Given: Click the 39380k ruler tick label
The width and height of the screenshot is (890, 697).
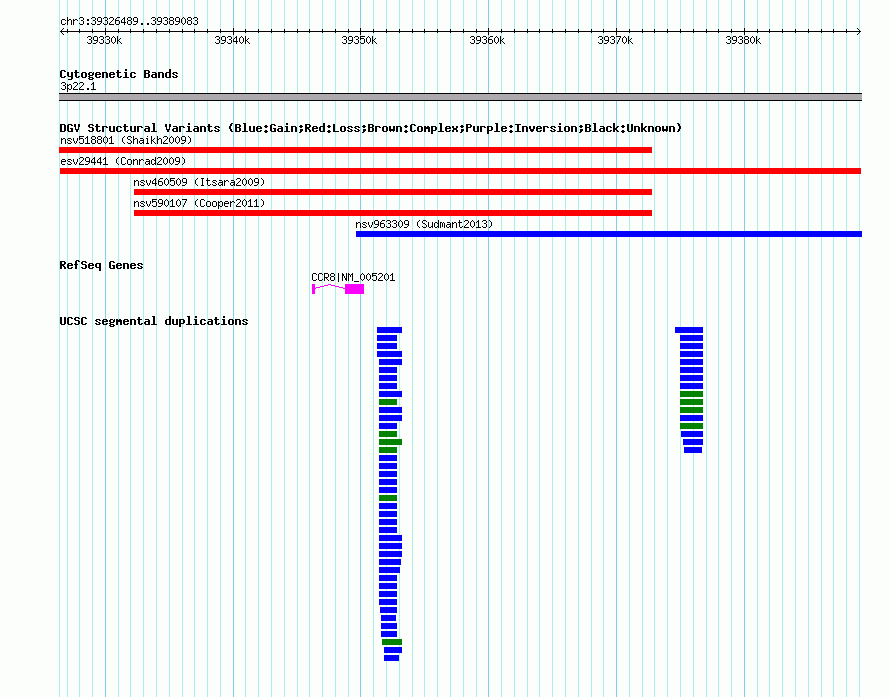Looking at the screenshot, I should click(x=743, y=40).
